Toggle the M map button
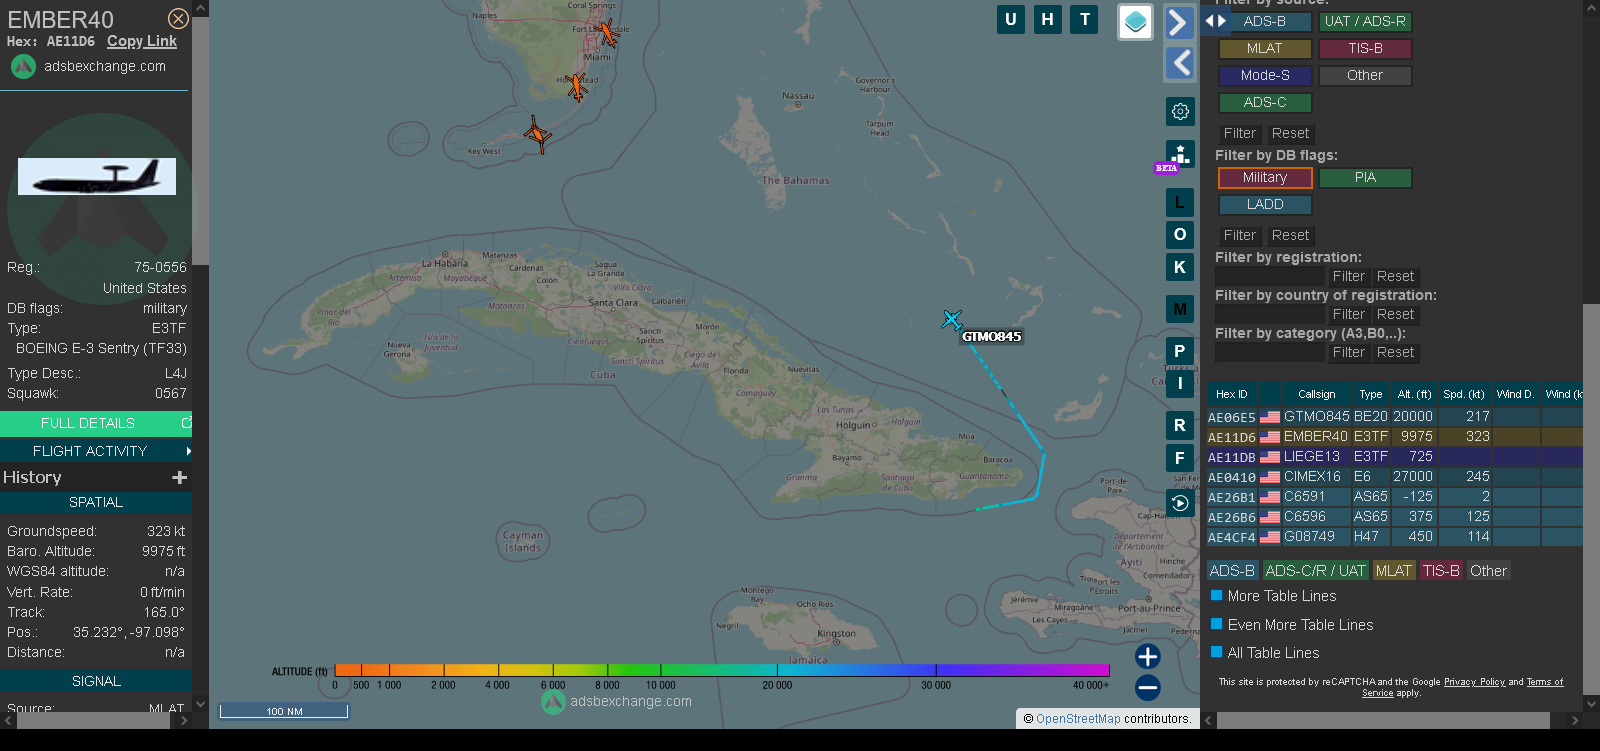 1180,309
